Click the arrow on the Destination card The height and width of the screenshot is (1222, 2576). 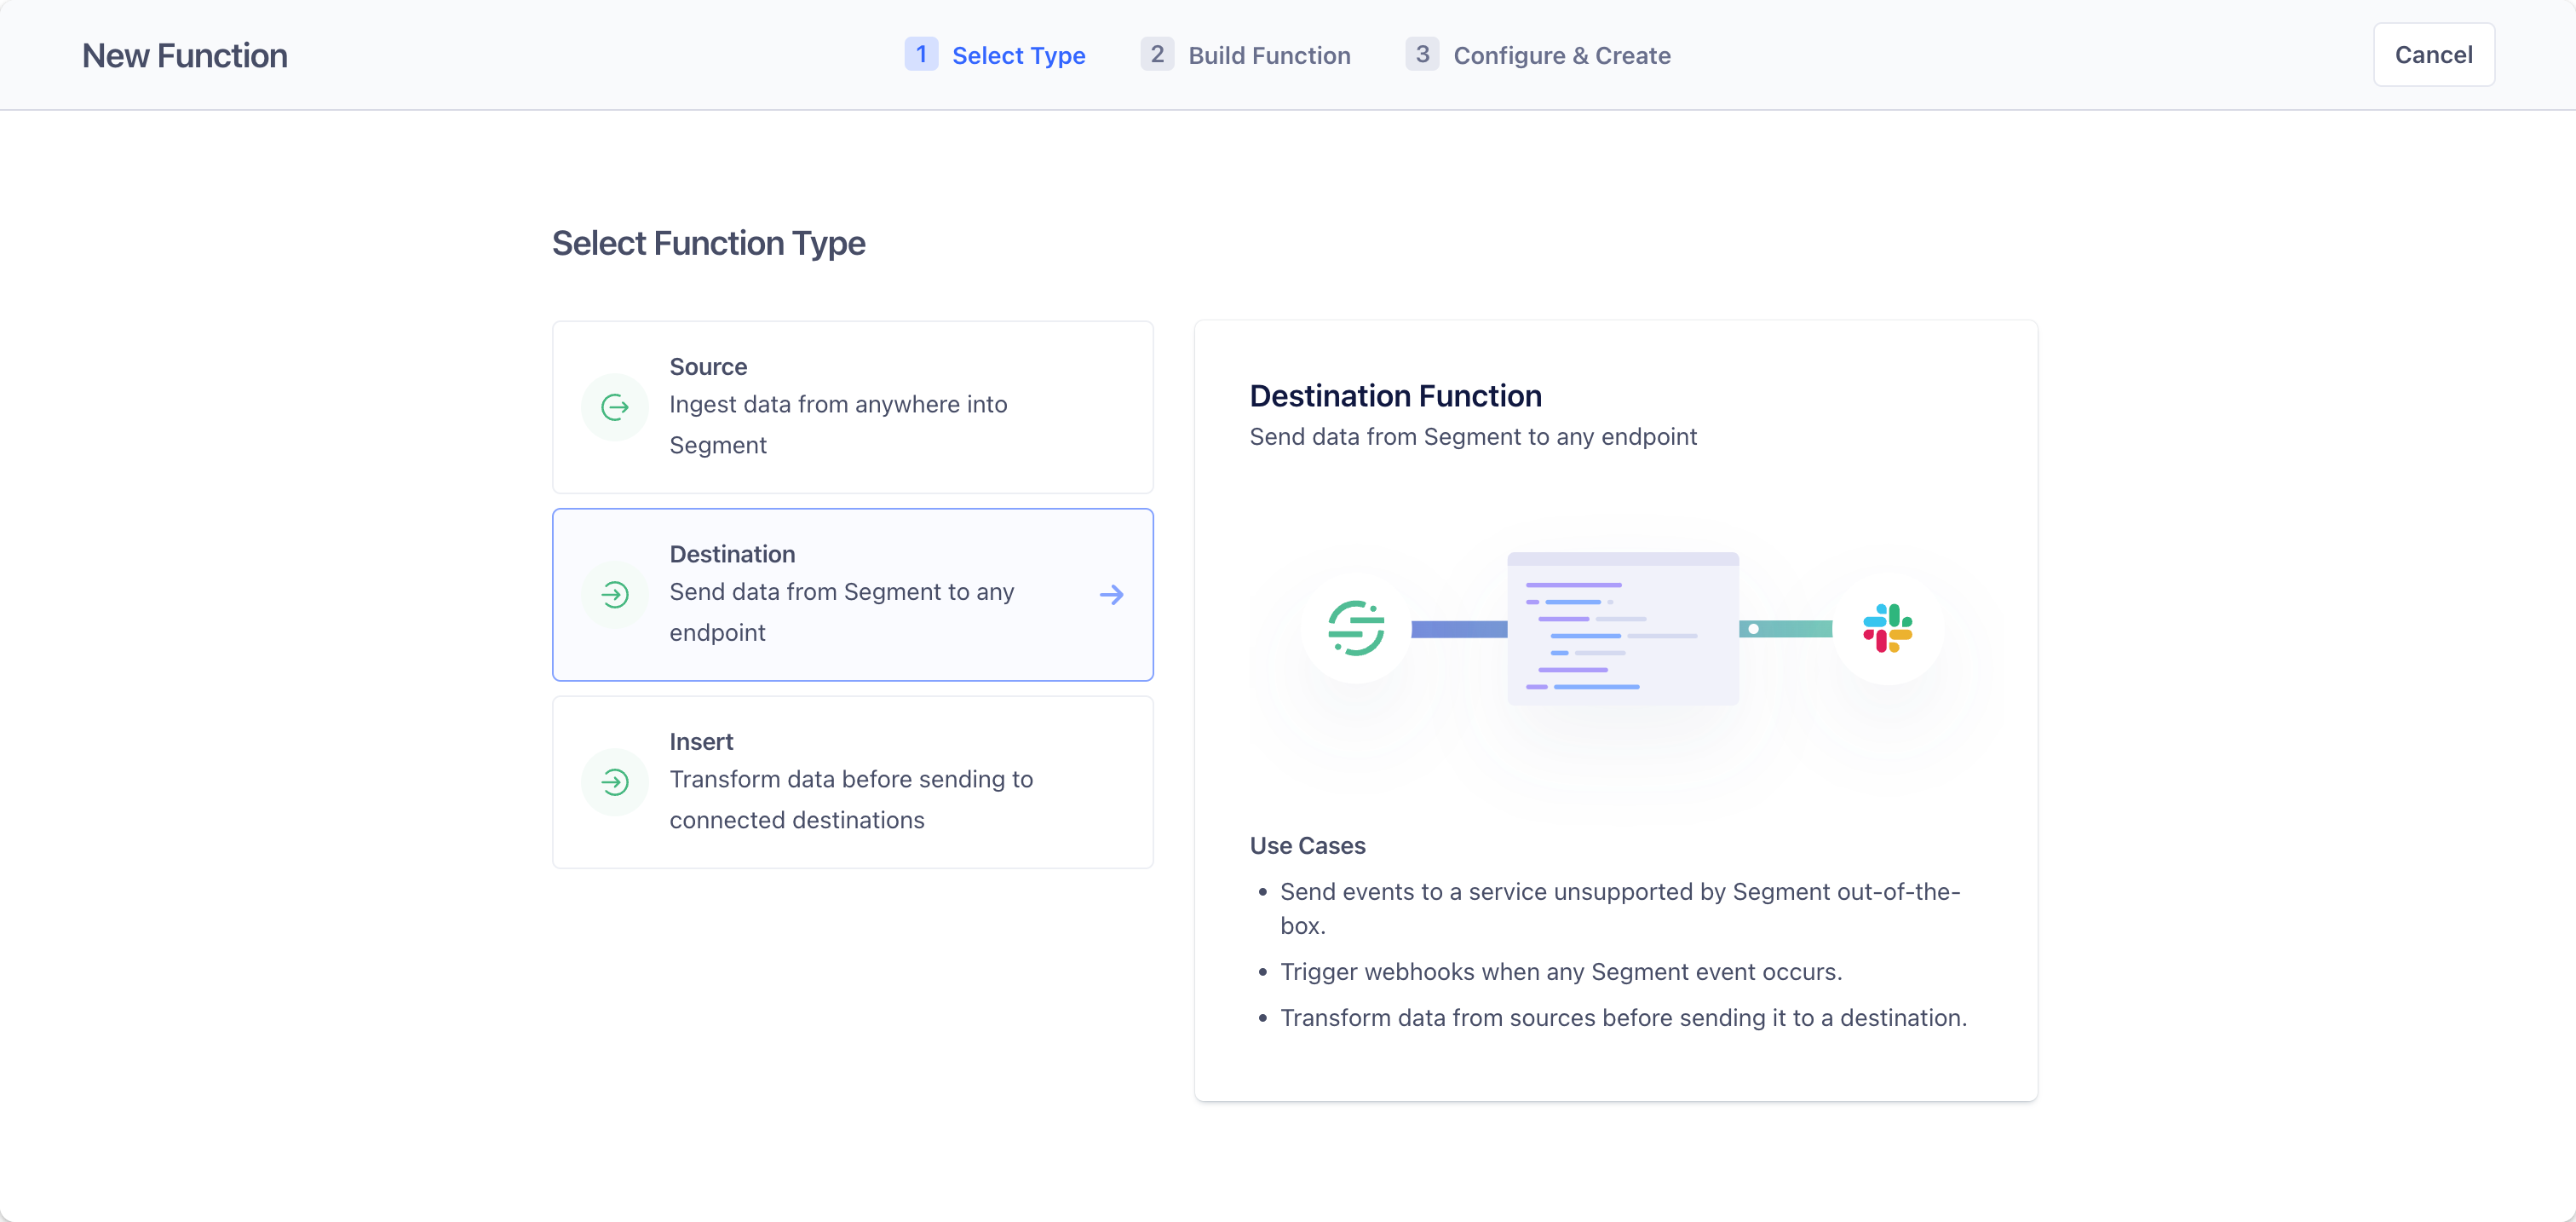coord(1111,595)
